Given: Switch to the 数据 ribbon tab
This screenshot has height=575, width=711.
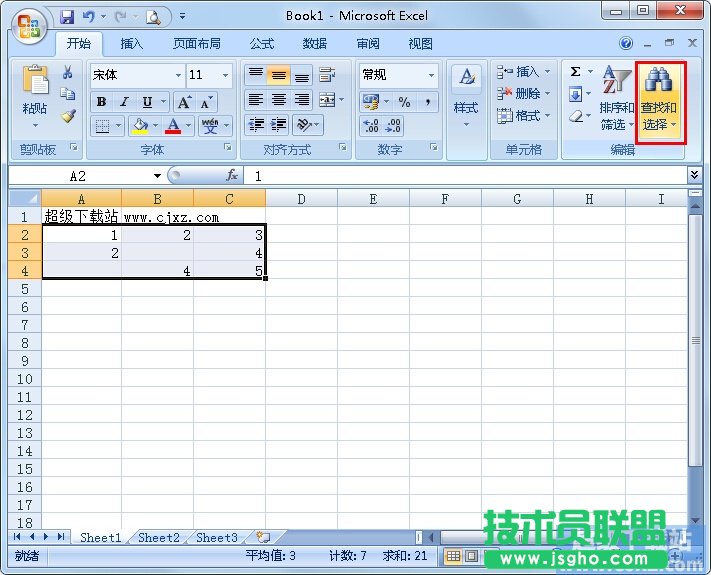Looking at the screenshot, I should [315, 44].
